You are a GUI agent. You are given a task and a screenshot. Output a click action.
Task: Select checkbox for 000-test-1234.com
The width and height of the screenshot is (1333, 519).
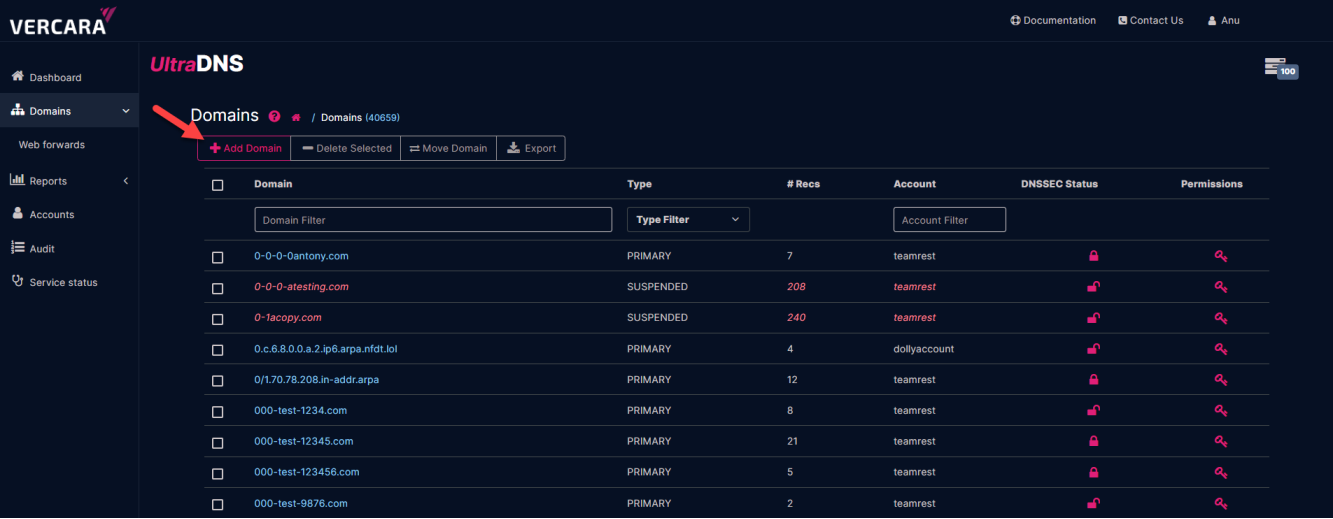coord(218,412)
